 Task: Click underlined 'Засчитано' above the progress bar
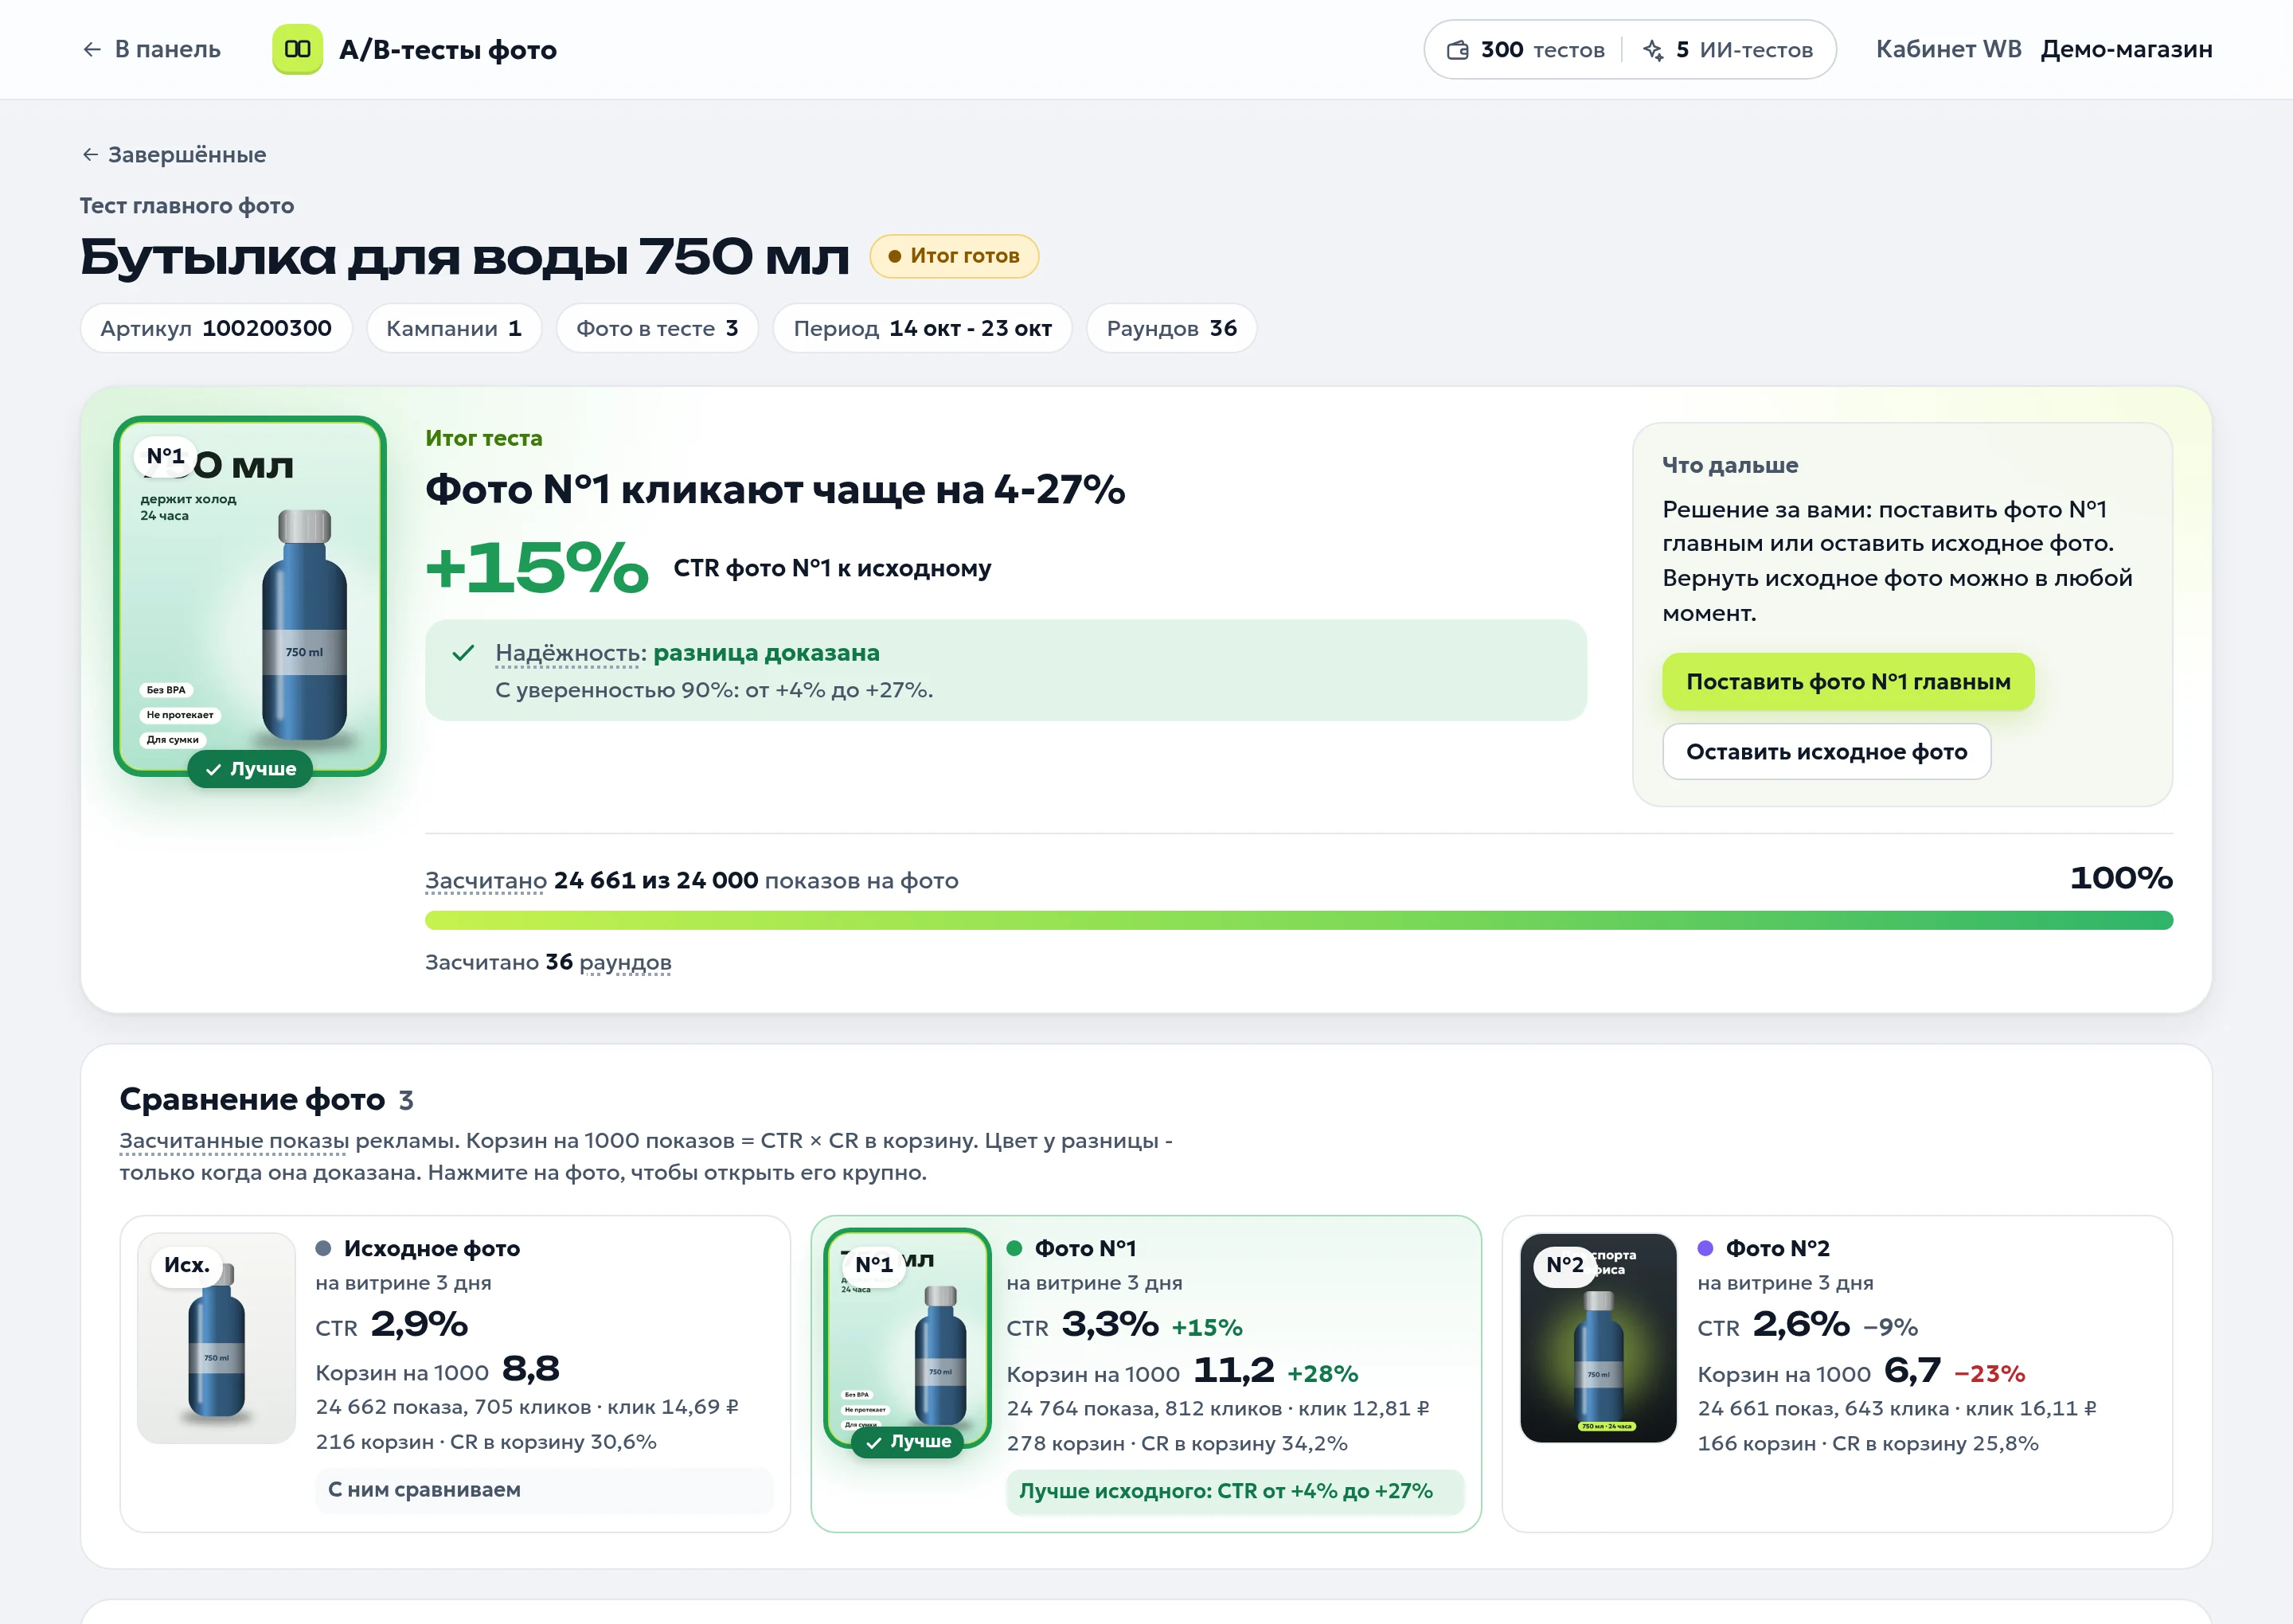[x=485, y=881]
